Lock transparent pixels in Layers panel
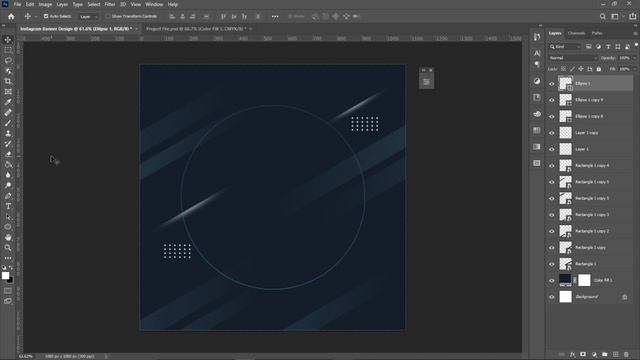Viewport: 640px width, 360px height. coord(563,69)
